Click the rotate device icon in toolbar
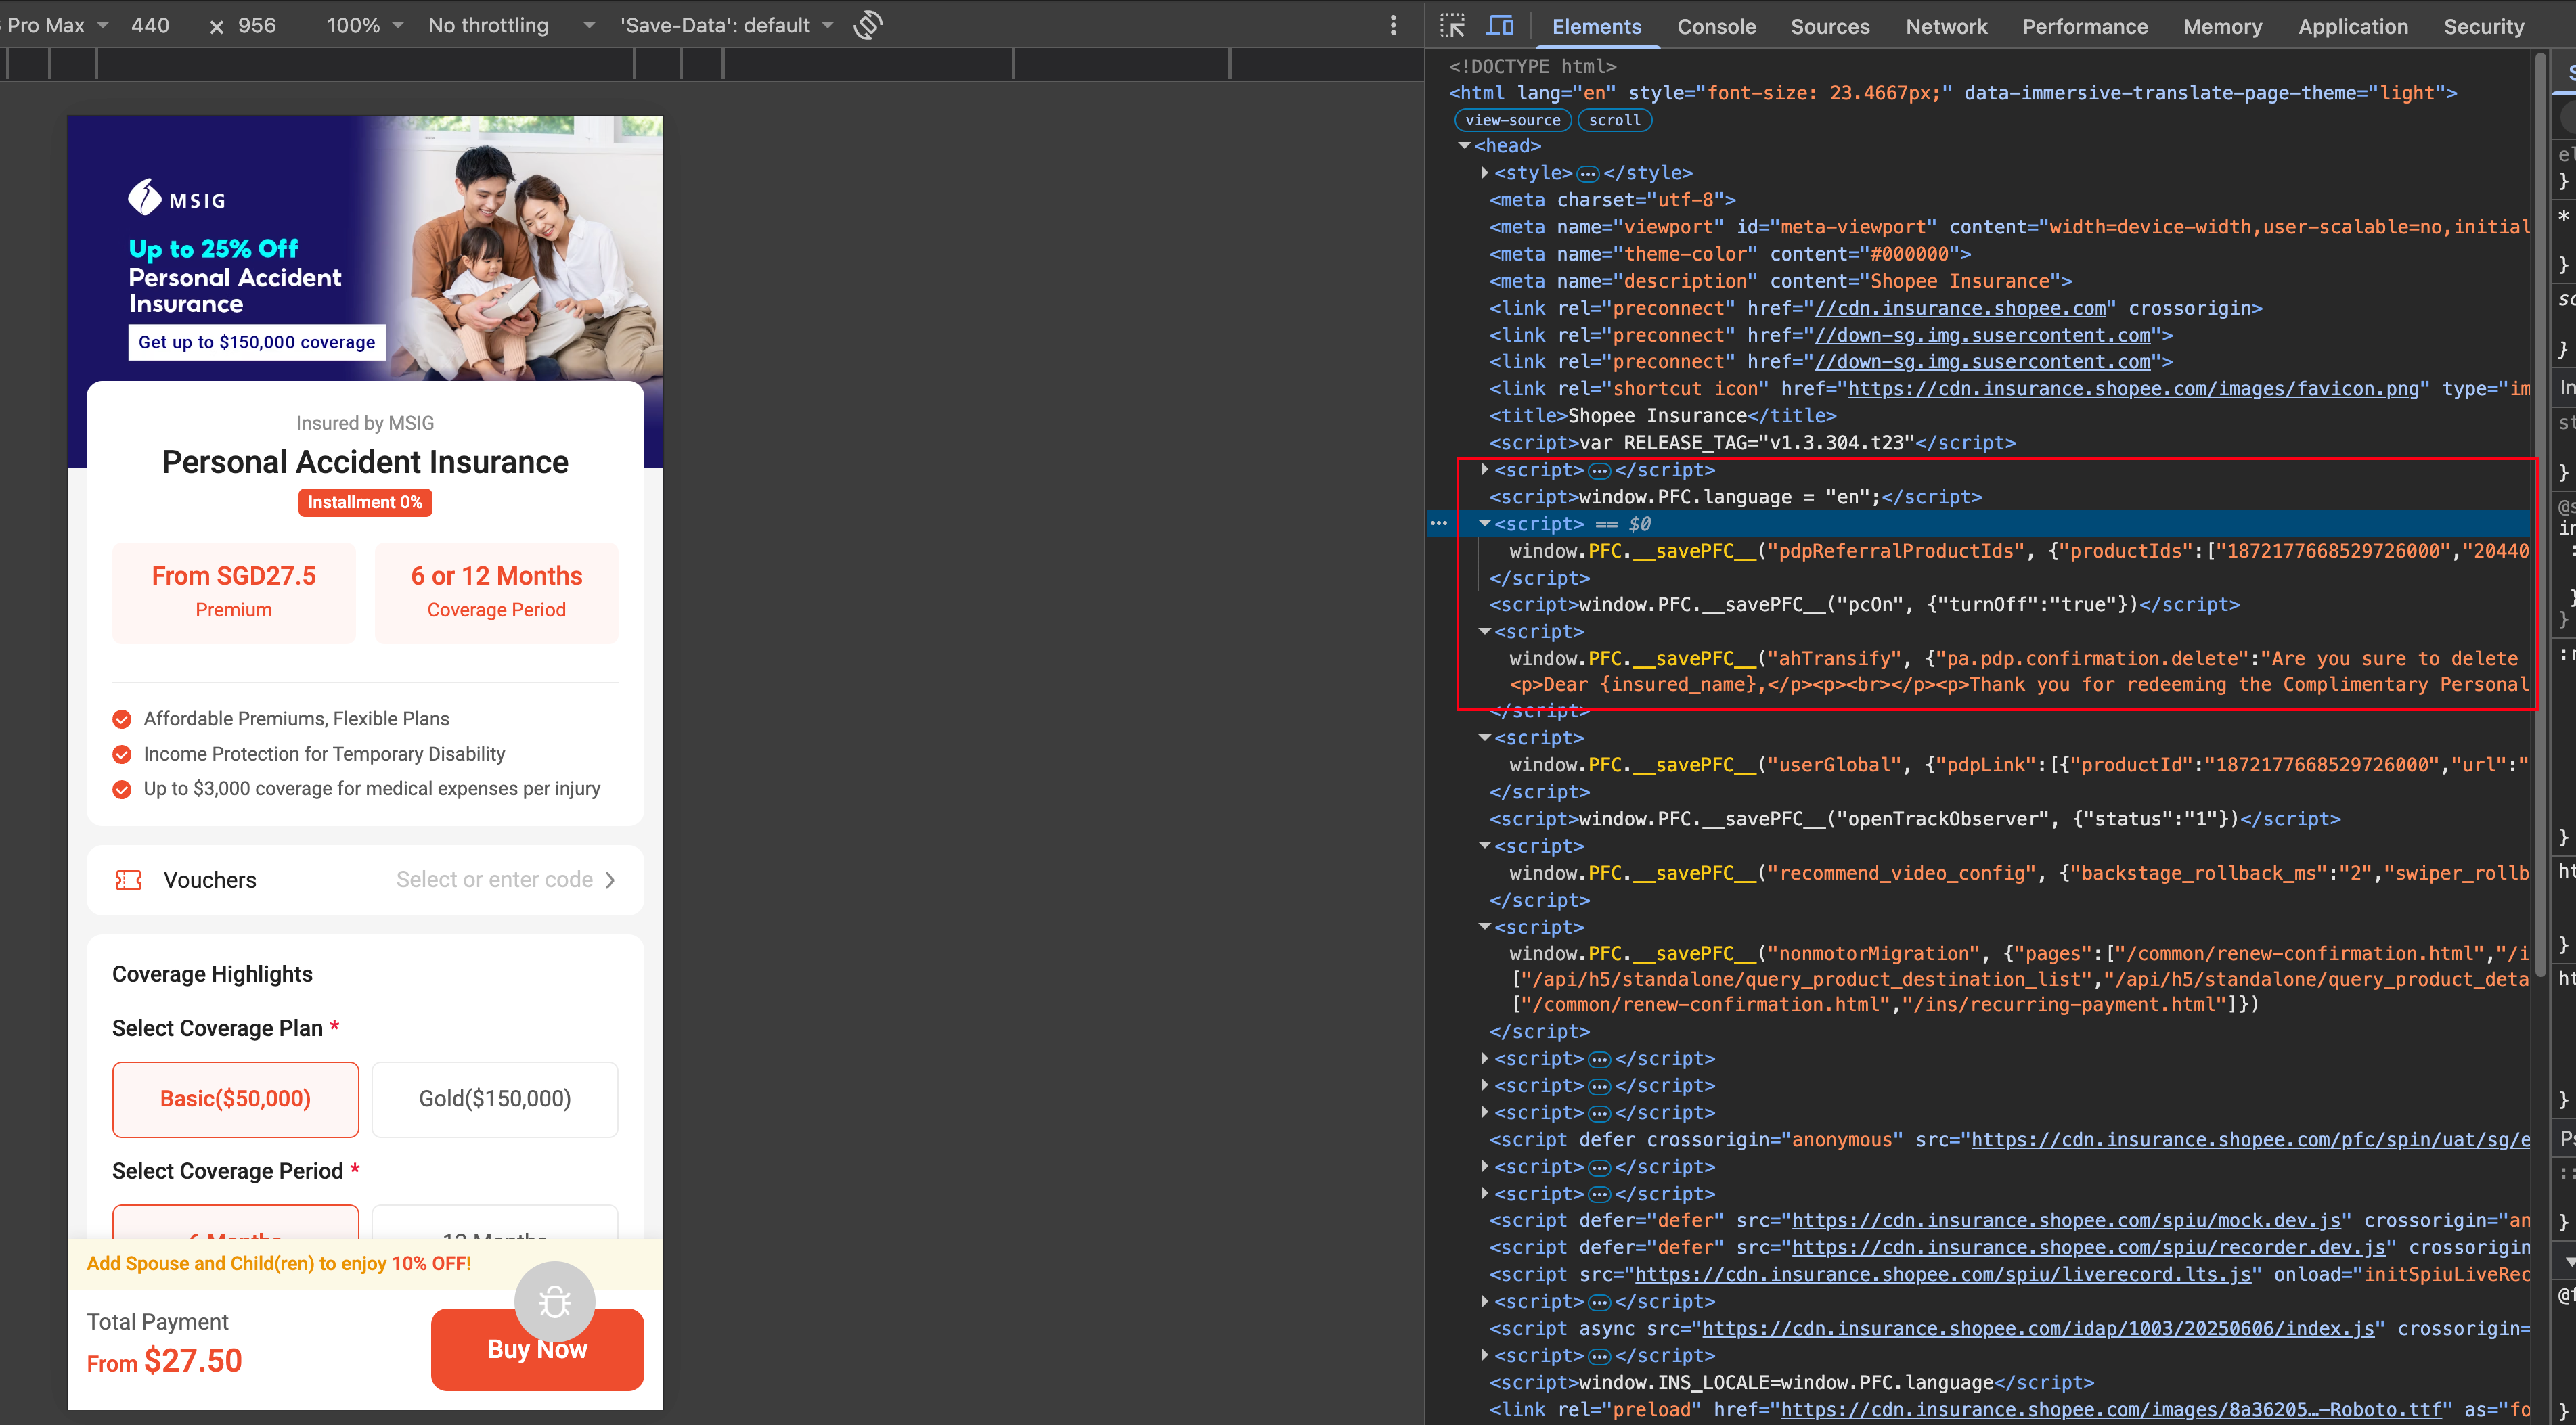The height and width of the screenshot is (1425, 2576). [x=868, y=25]
